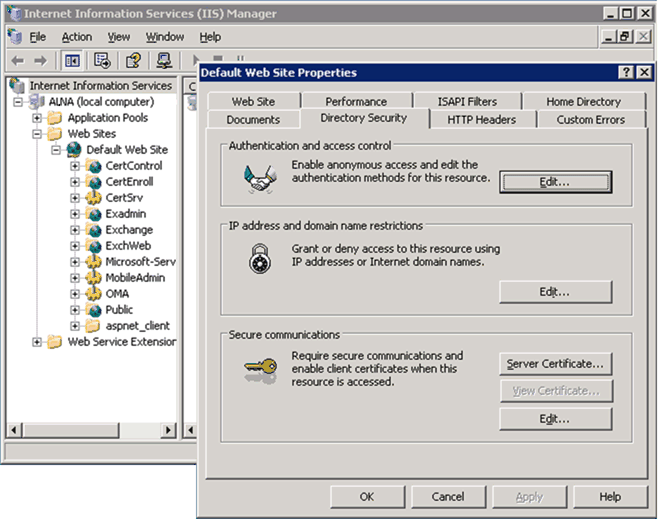Open the File menu
This screenshot has height=519, width=658.
[37, 37]
